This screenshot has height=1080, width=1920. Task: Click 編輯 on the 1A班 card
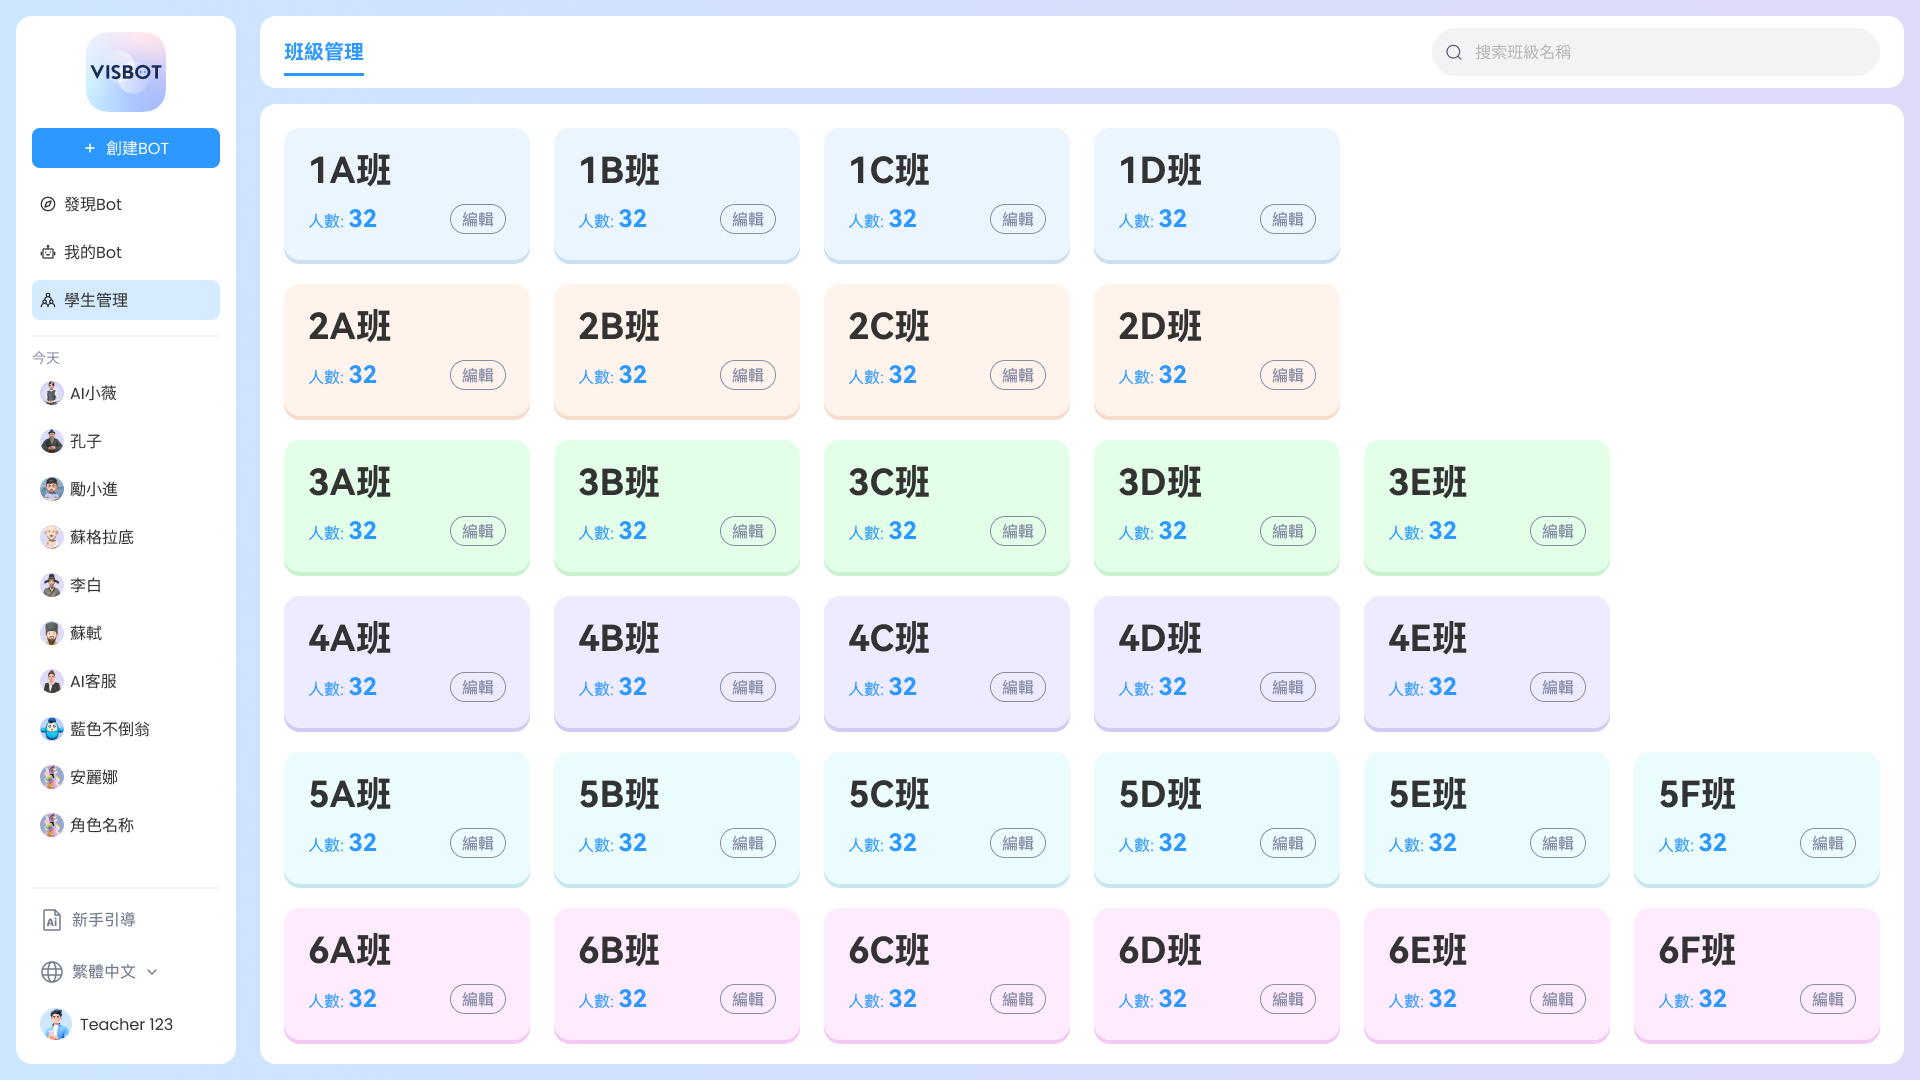(x=478, y=219)
